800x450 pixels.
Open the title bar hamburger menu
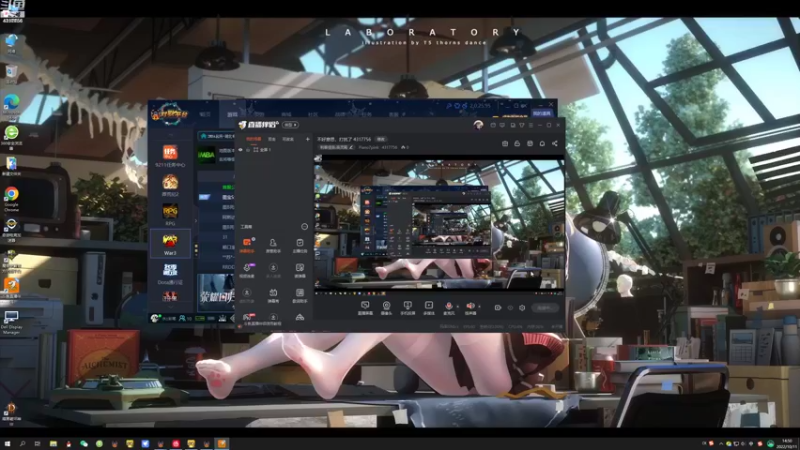(x=531, y=125)
